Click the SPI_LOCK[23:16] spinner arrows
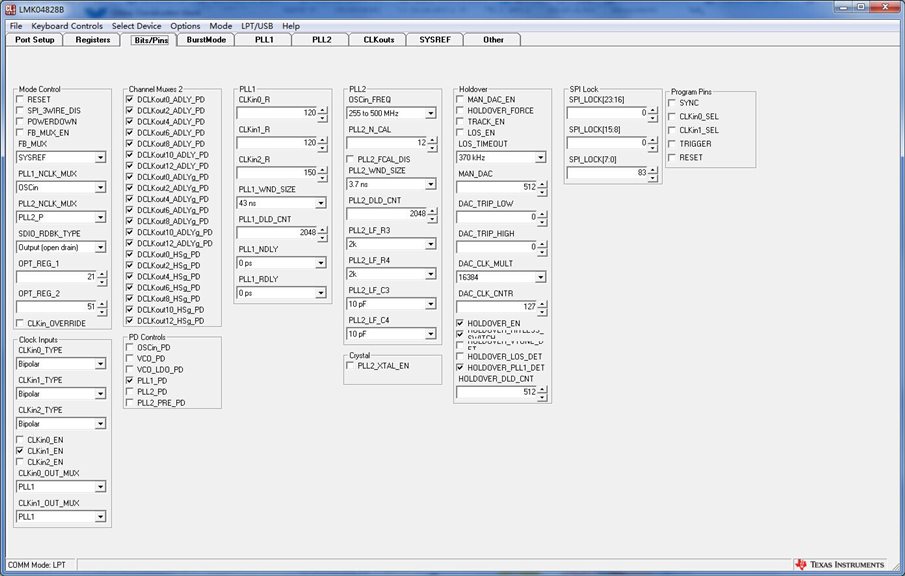Image resolution: width=905 pixels, height=576 pixels. pos(653,114)
